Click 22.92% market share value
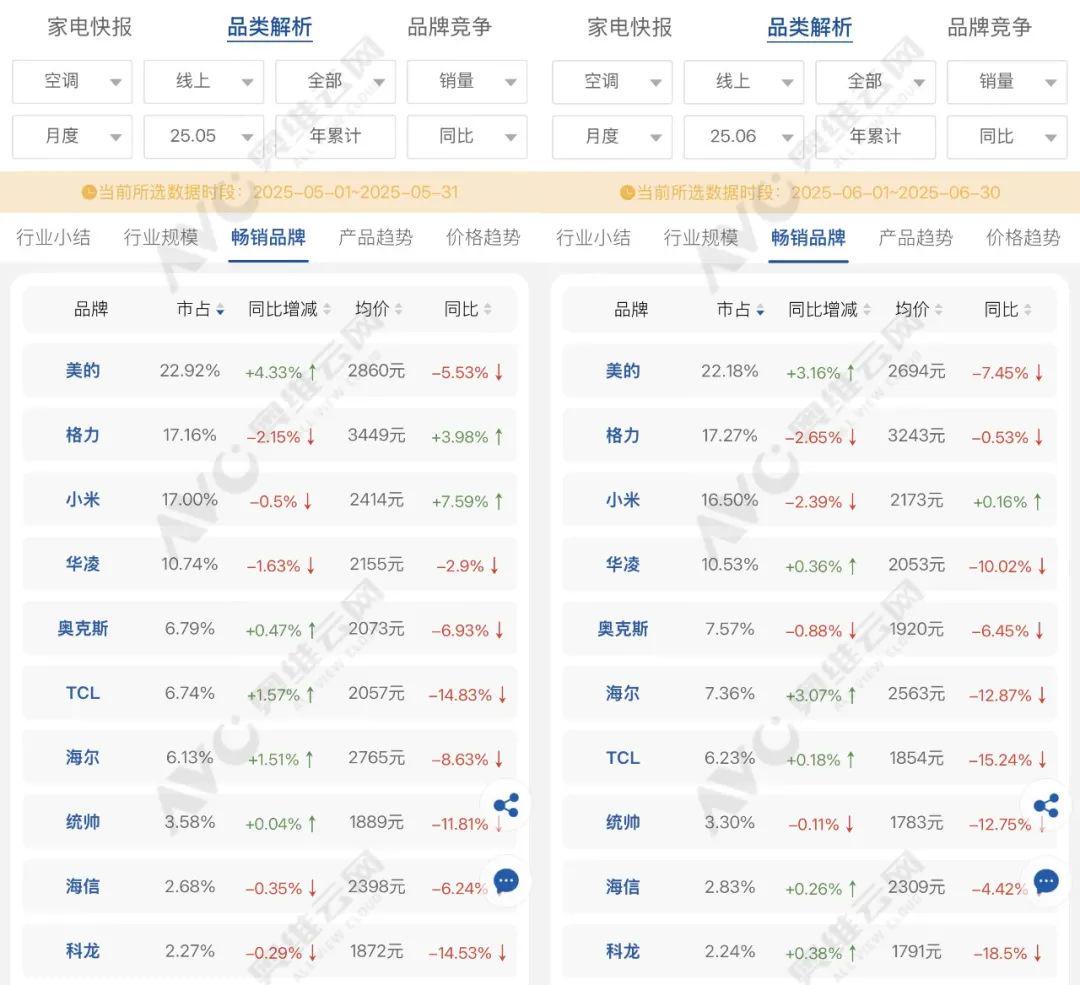This screenshot has width=1080, height=985. pyautogui.click(x=189, y=371)
